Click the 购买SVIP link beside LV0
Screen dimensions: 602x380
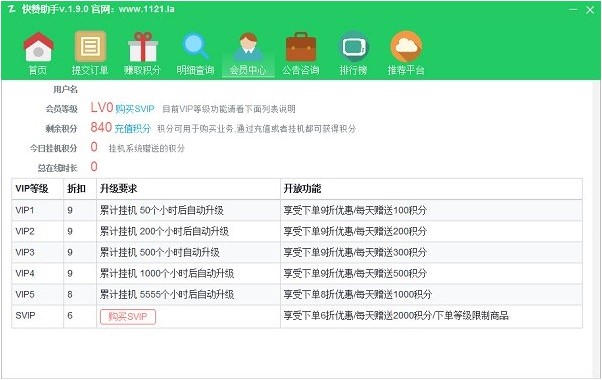pos(135,109)
